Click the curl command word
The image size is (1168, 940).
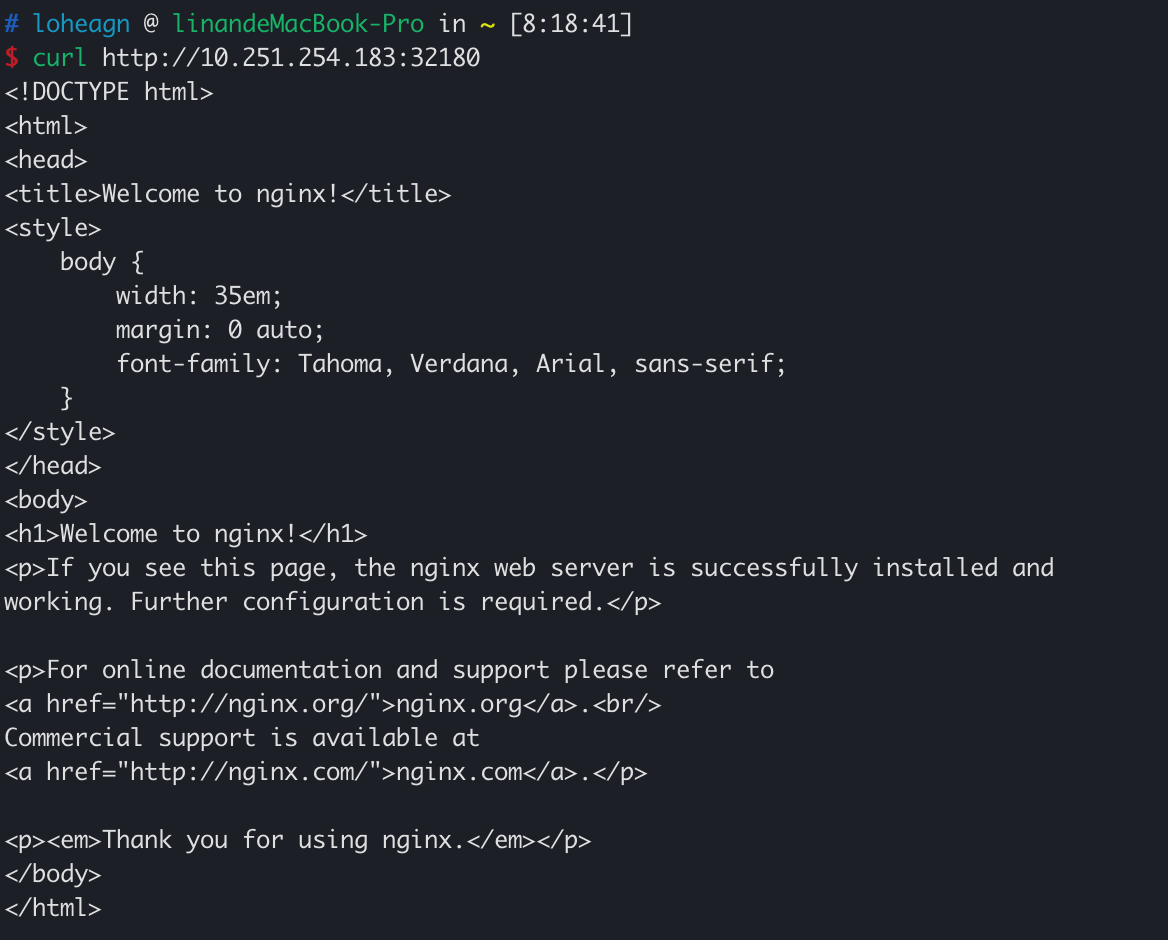point(60,58)
